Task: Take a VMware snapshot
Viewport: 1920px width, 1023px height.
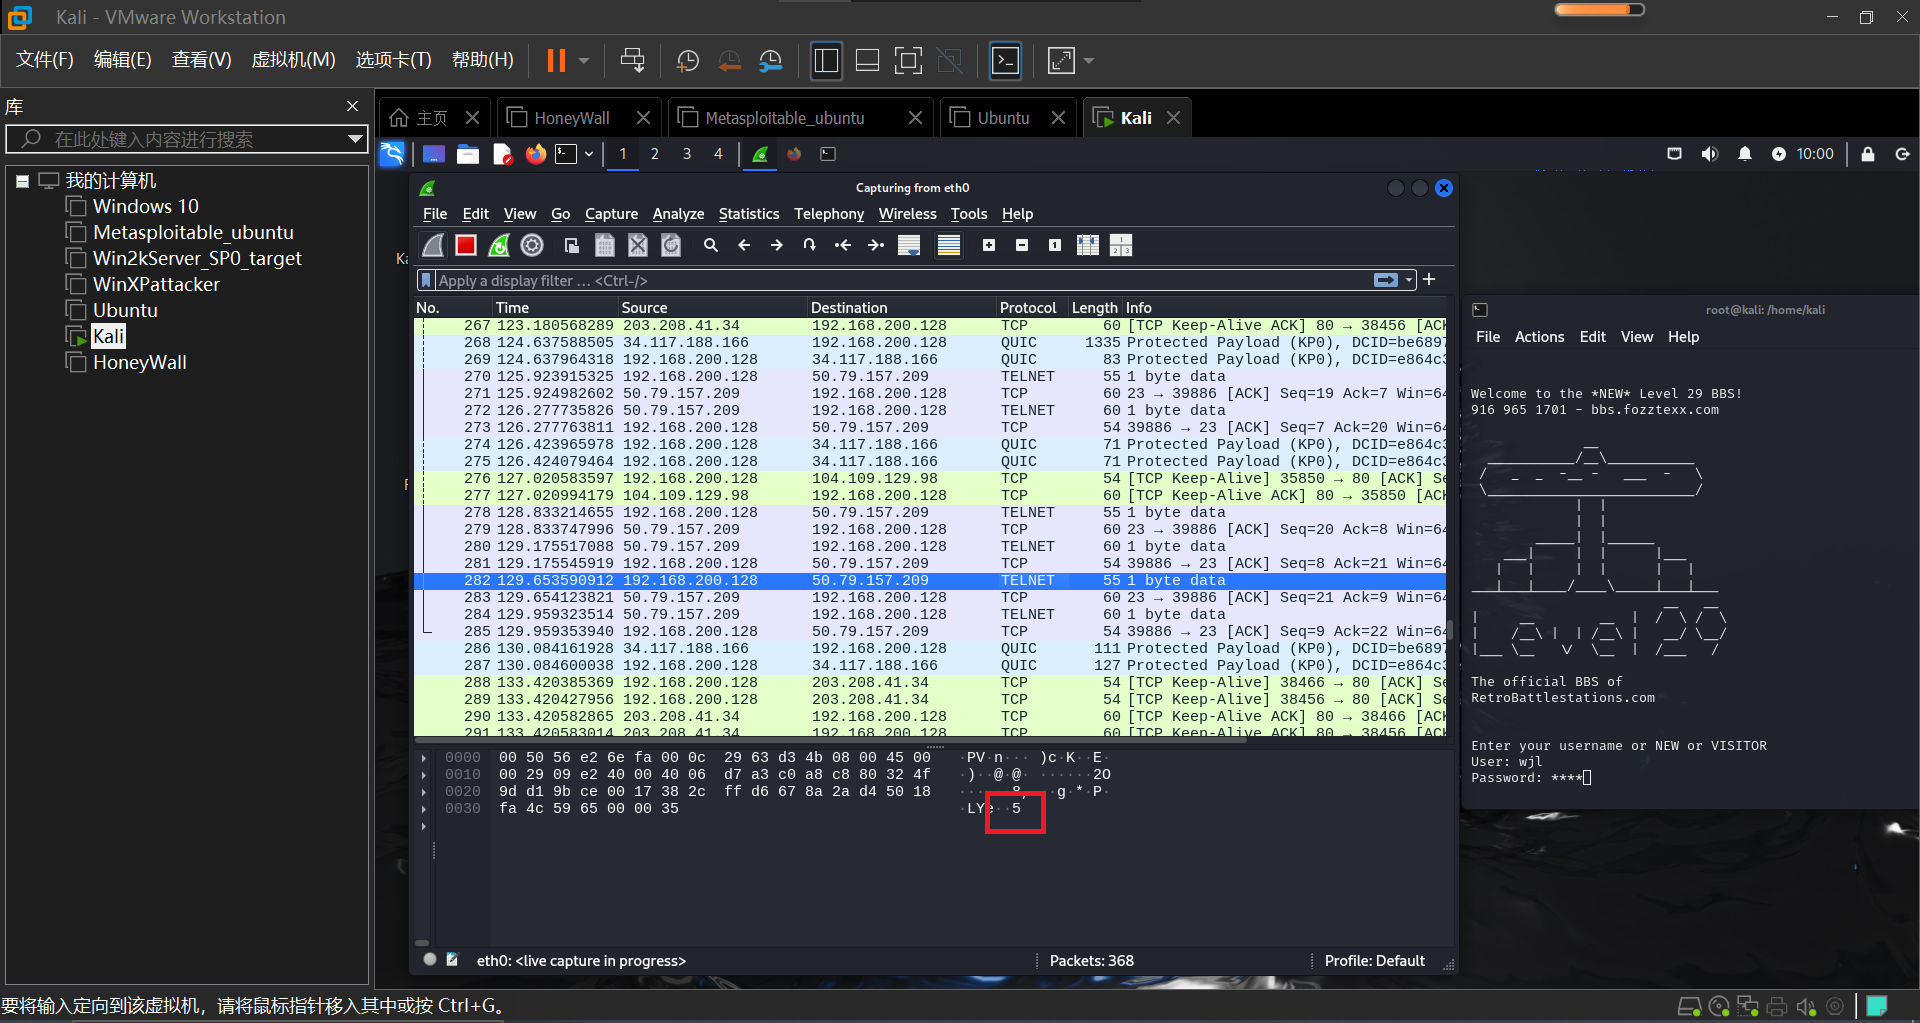Action: (688, 61)
